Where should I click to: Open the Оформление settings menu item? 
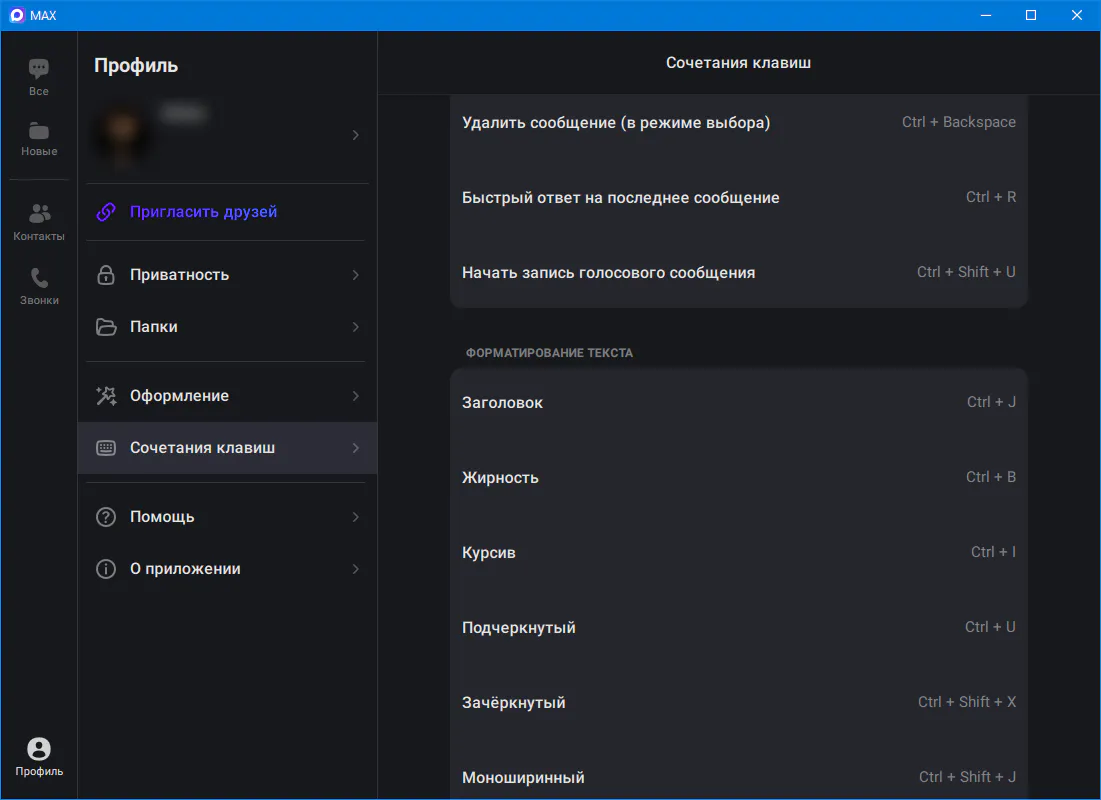click(x=180, y=396)
